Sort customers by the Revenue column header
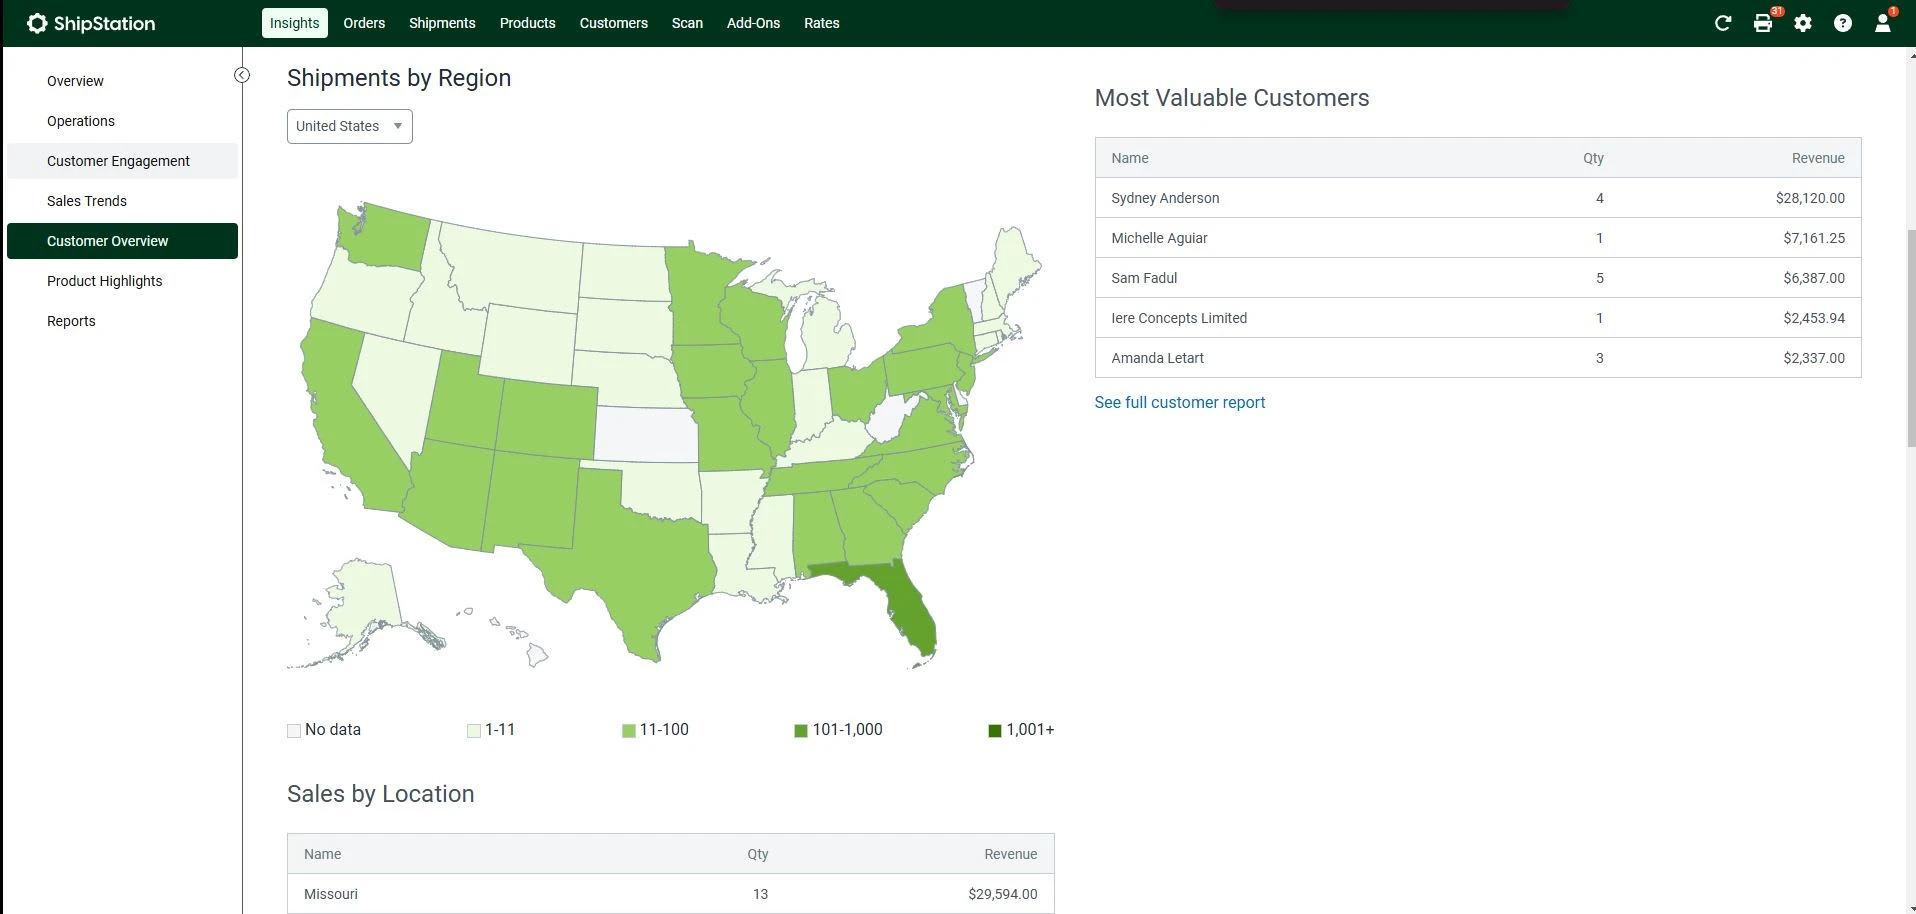The height and width of the screenshot is (914, 1916). click(1817, 158)
